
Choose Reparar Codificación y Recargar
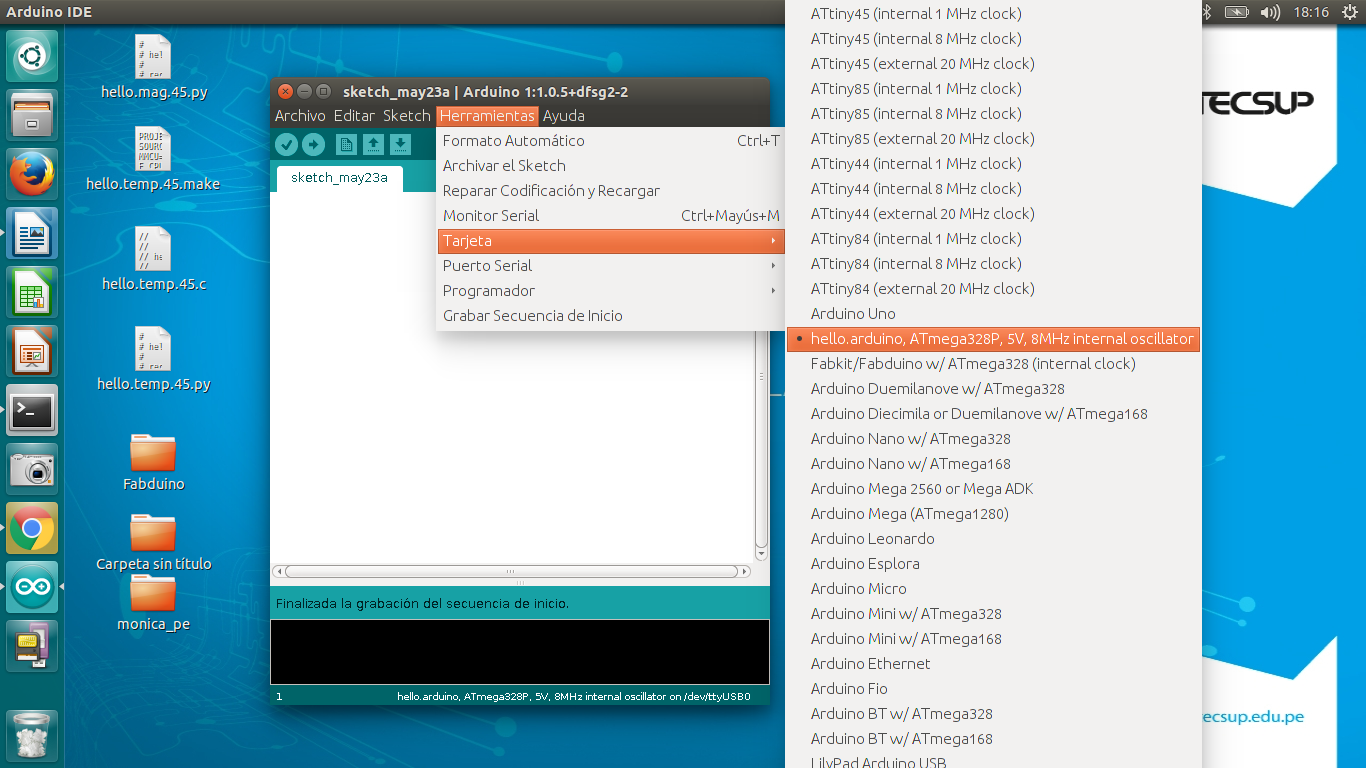[x=611, y=191]
